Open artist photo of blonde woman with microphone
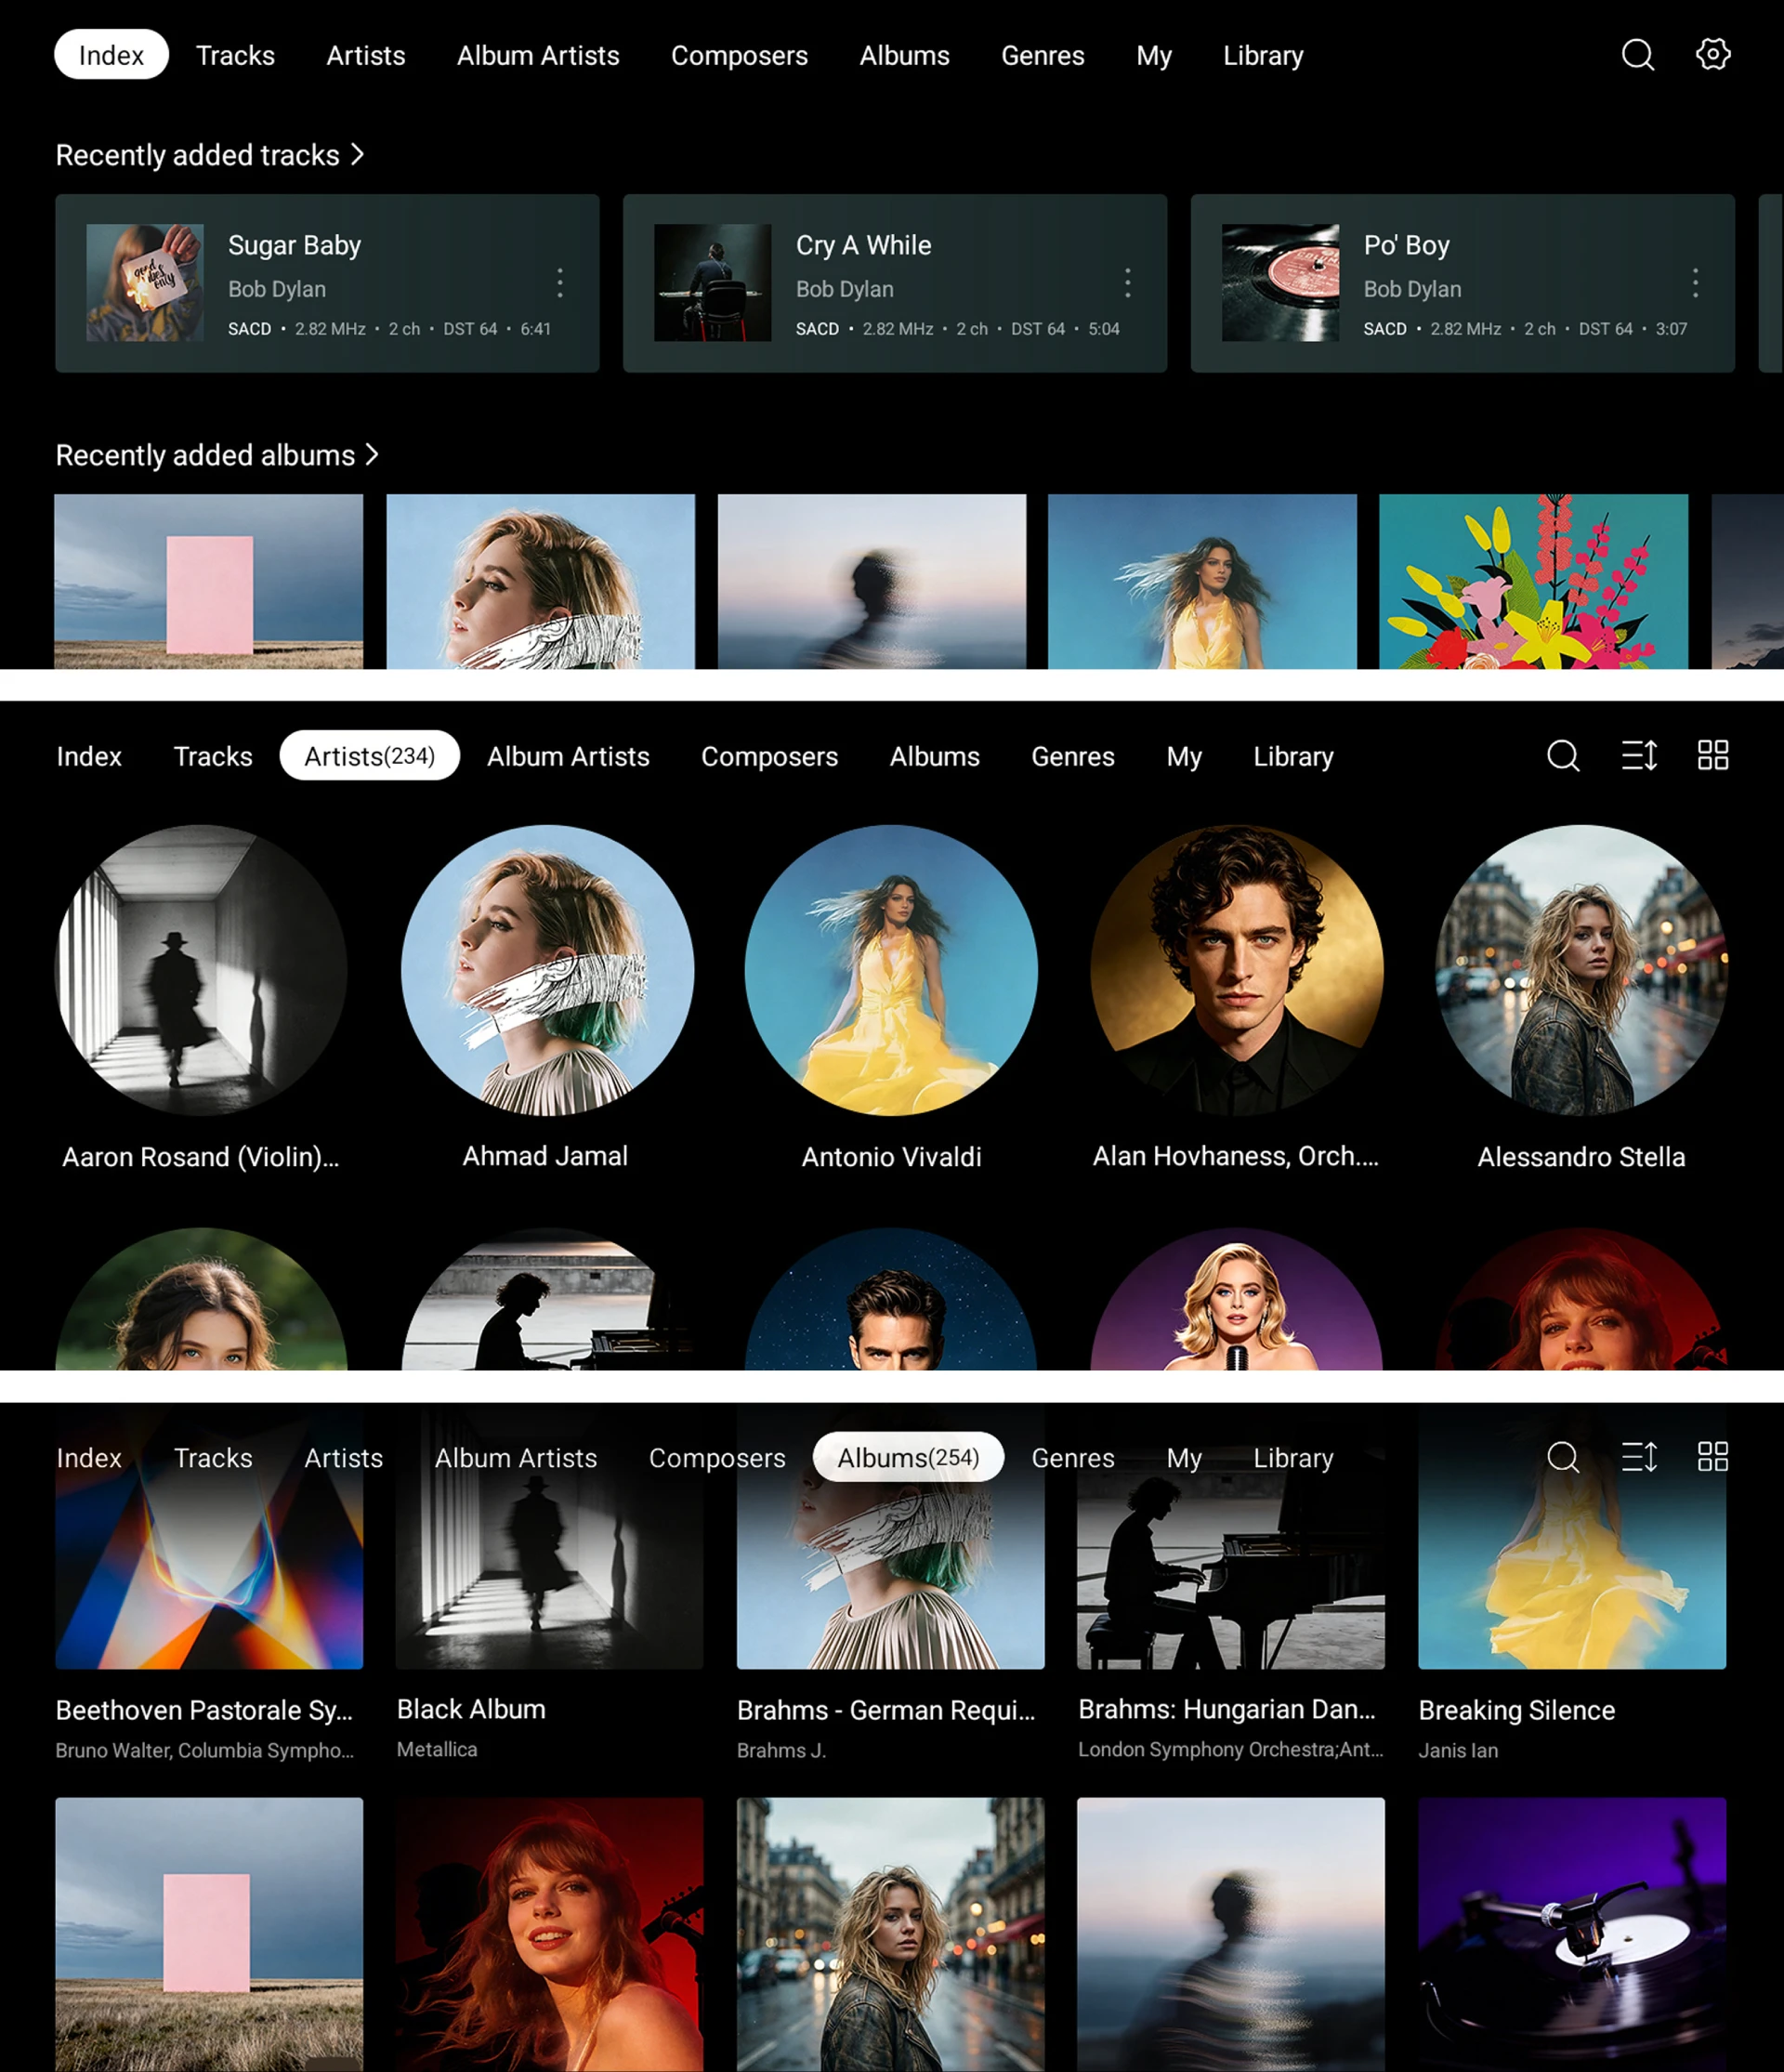Image resolution: width=1784 pixels, height=2072 pixels. [1237, 1299]
